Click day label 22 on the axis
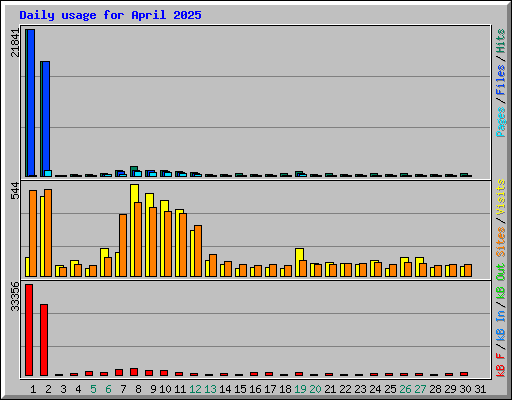 click(345, 389)
